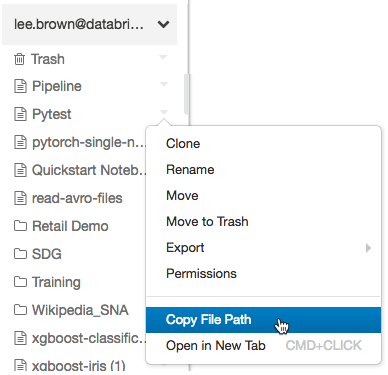The width and height of the screenshot is (388, 375).
Task: Click the Pytest notebook file icon
Action: pyautogui.click(x=20, y=114)
